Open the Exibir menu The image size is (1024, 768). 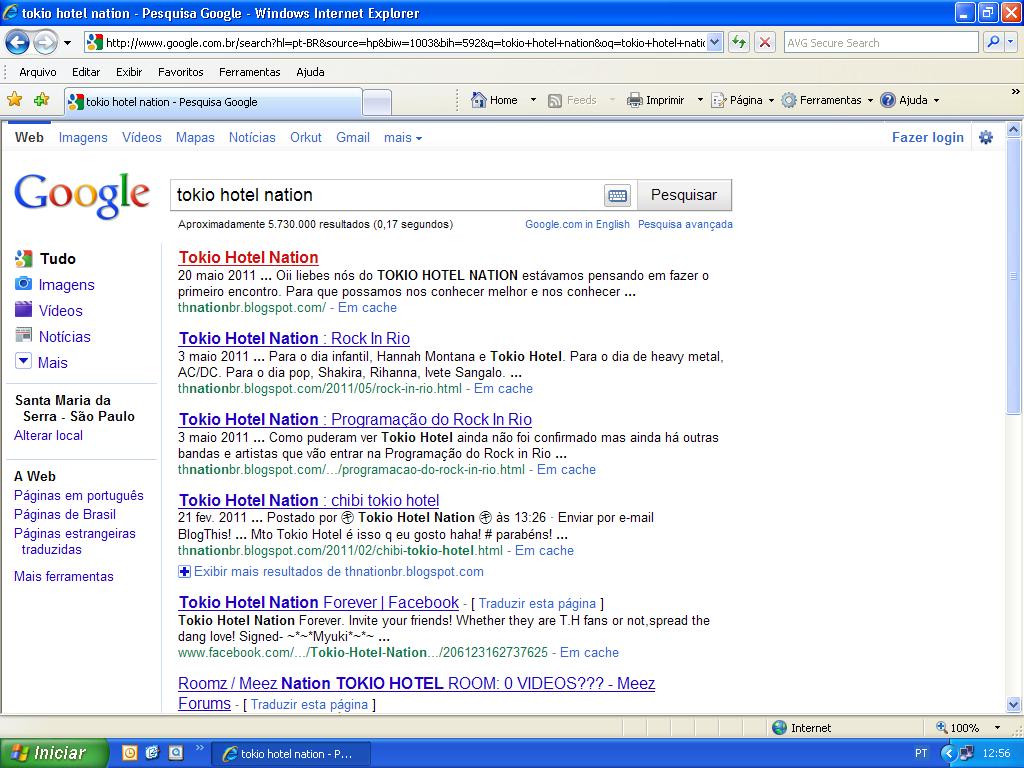(x=129, y=72)
